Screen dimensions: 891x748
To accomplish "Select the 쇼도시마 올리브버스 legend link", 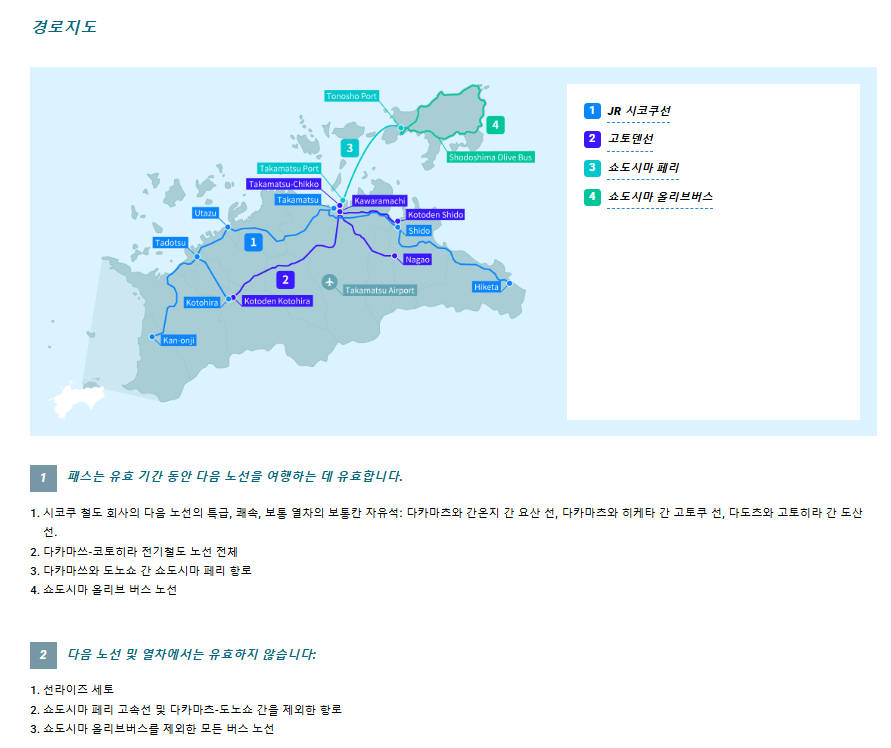I will tap(660, 197).
